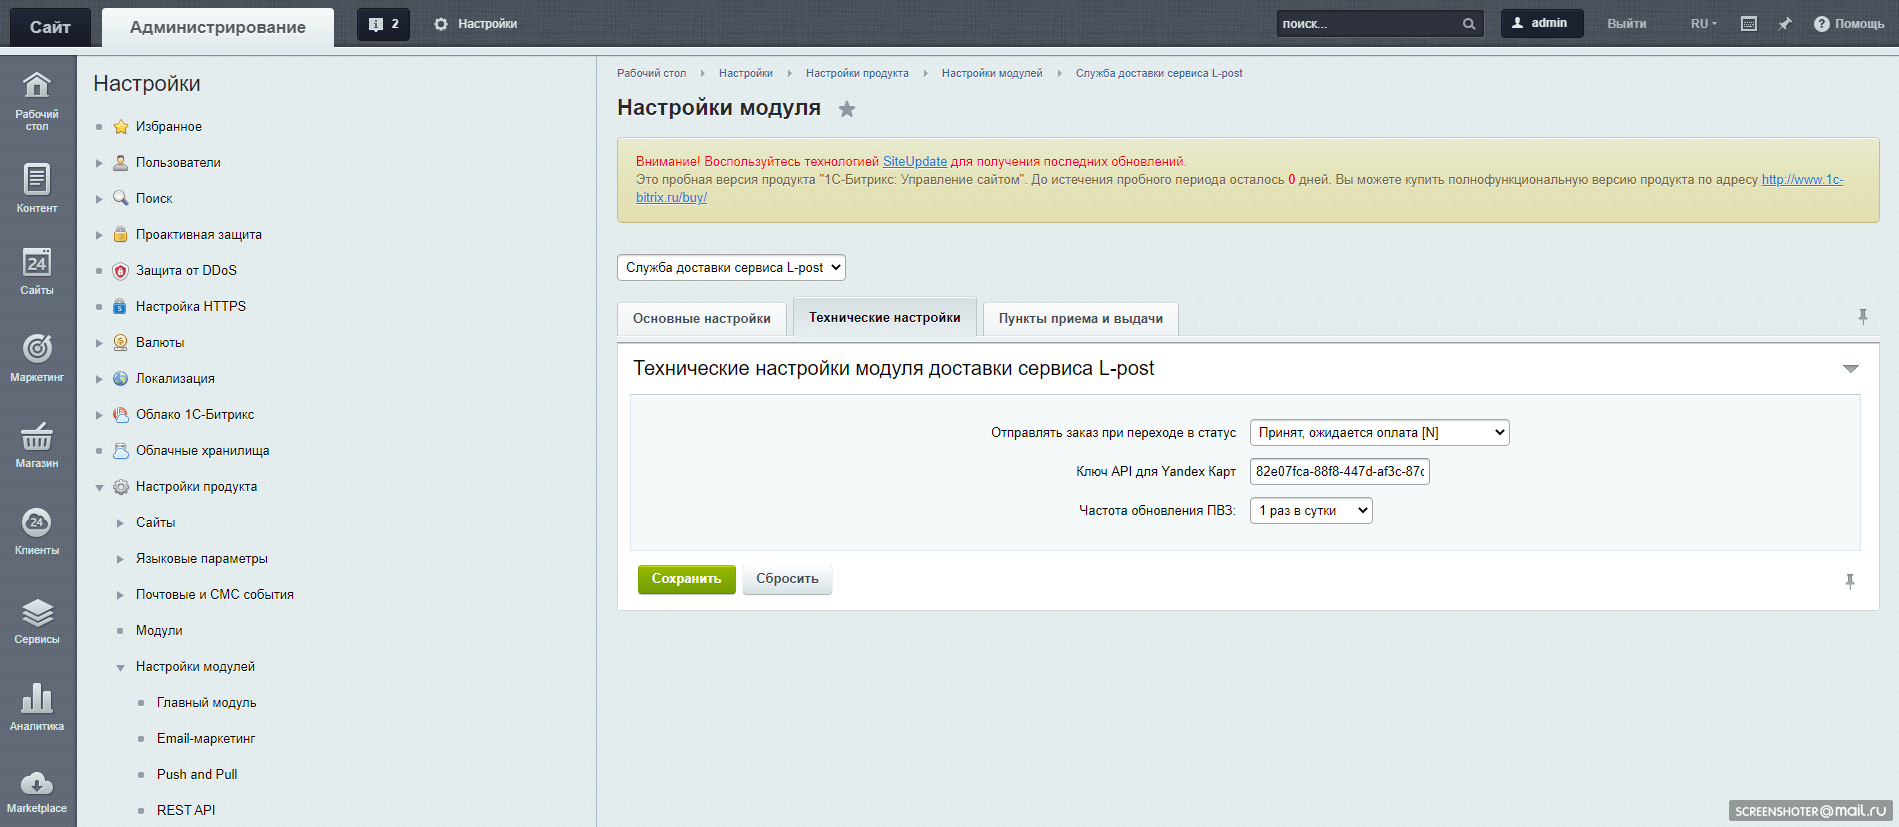The width and height of the screenshot is (1899, 827).
Task: Open the Магазин basket icon
Action: click(x=37, y=437)
